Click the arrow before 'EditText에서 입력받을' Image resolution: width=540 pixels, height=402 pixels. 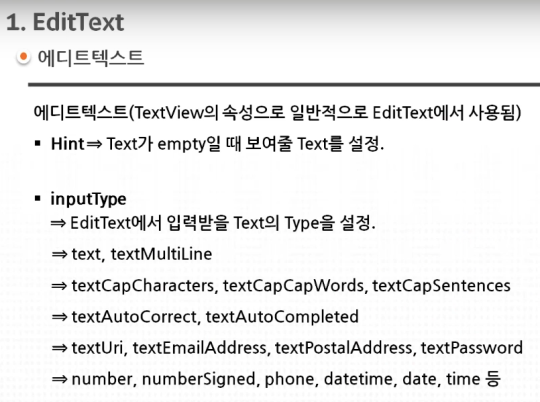[x=59, y=223]
